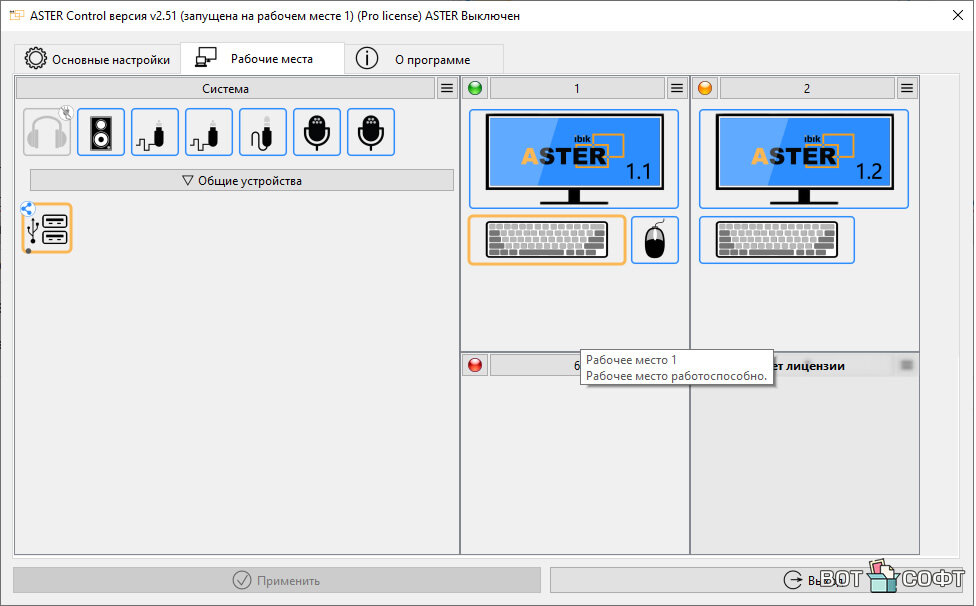
Task: Toggle the orange status indicator of workplace 2
Action: (x=705, y=89)
